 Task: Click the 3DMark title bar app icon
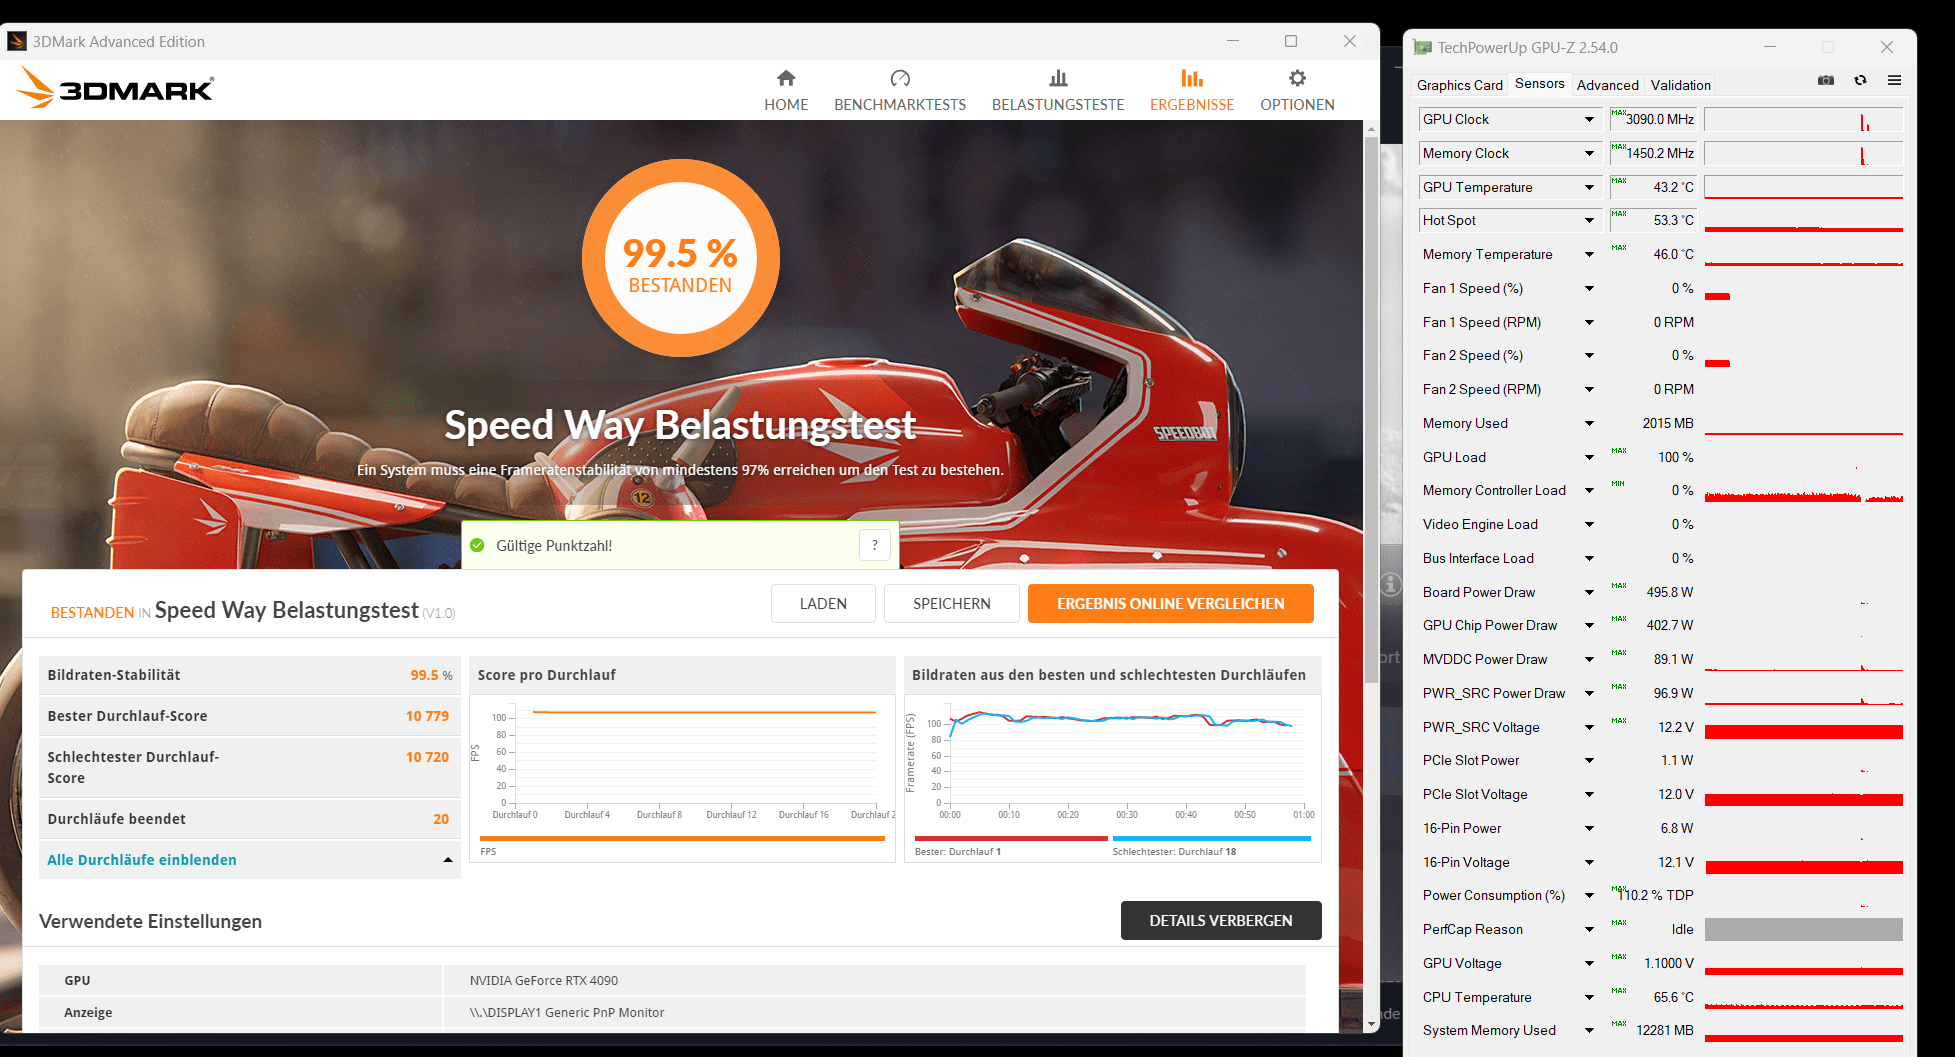[x=17, y=41]
